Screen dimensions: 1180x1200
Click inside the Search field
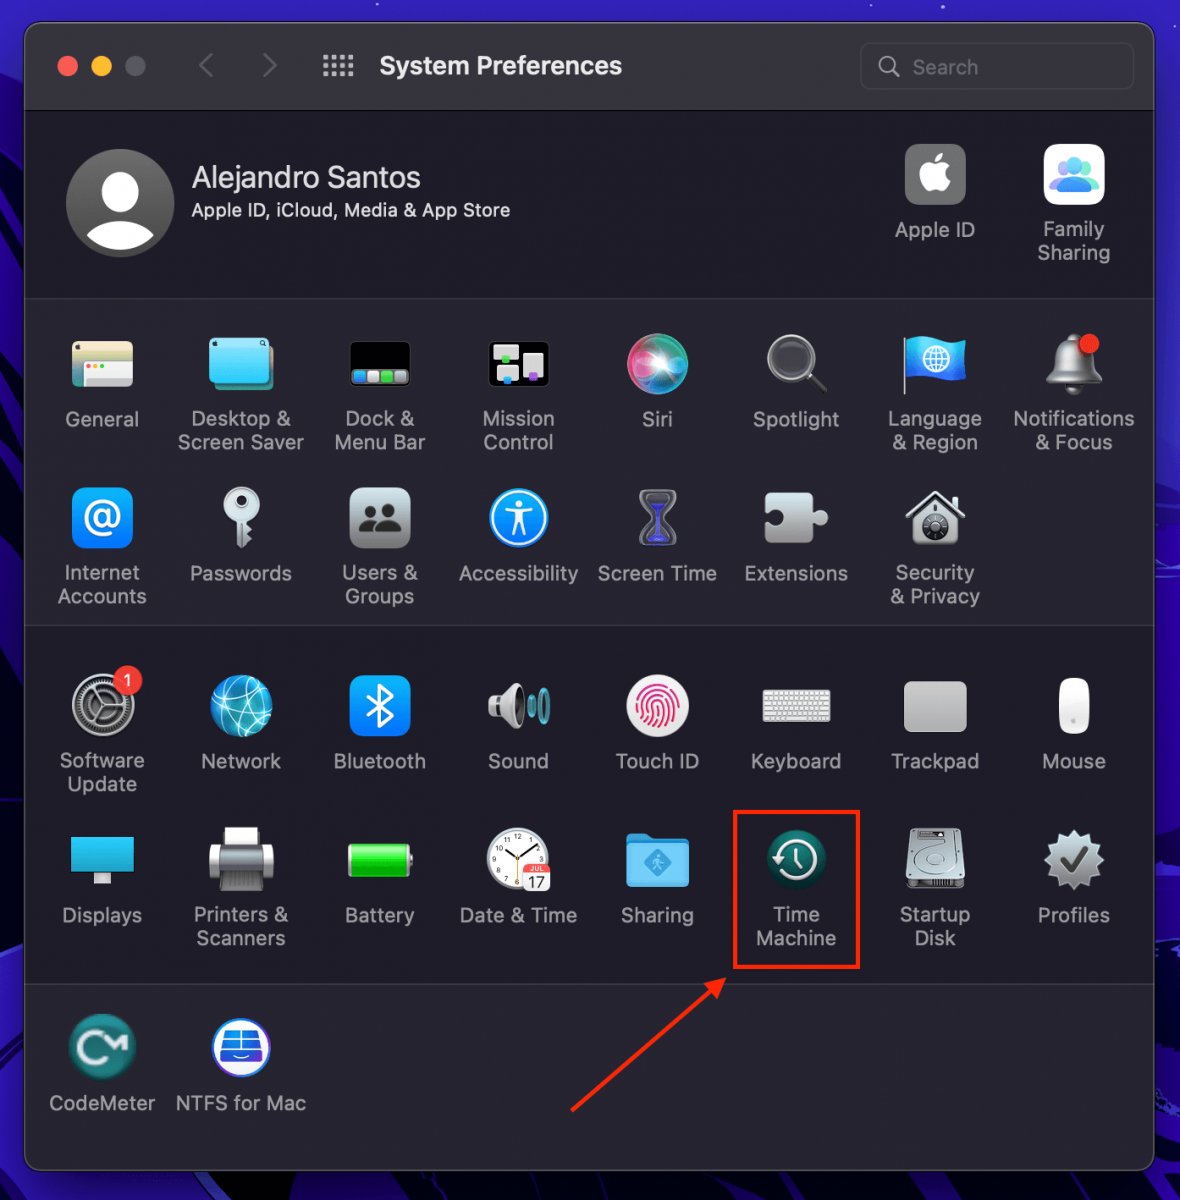point(995,66)
